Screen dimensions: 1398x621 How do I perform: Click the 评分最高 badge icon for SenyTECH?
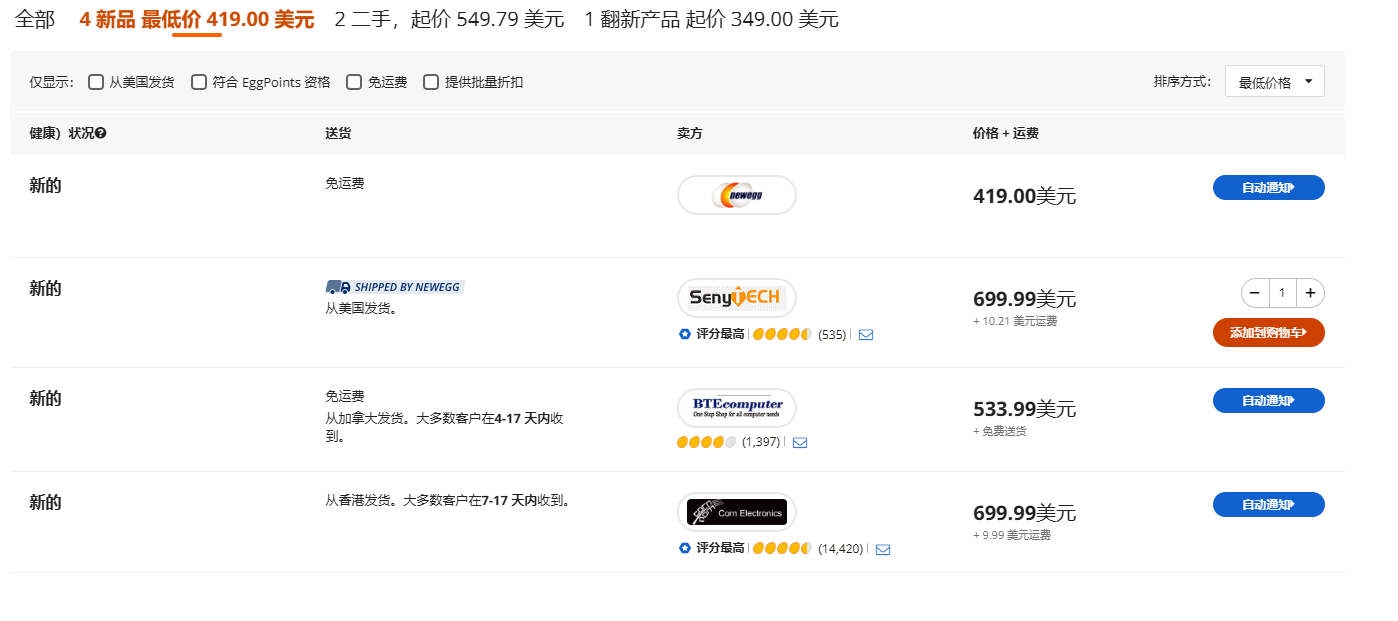tap(686, 333)
